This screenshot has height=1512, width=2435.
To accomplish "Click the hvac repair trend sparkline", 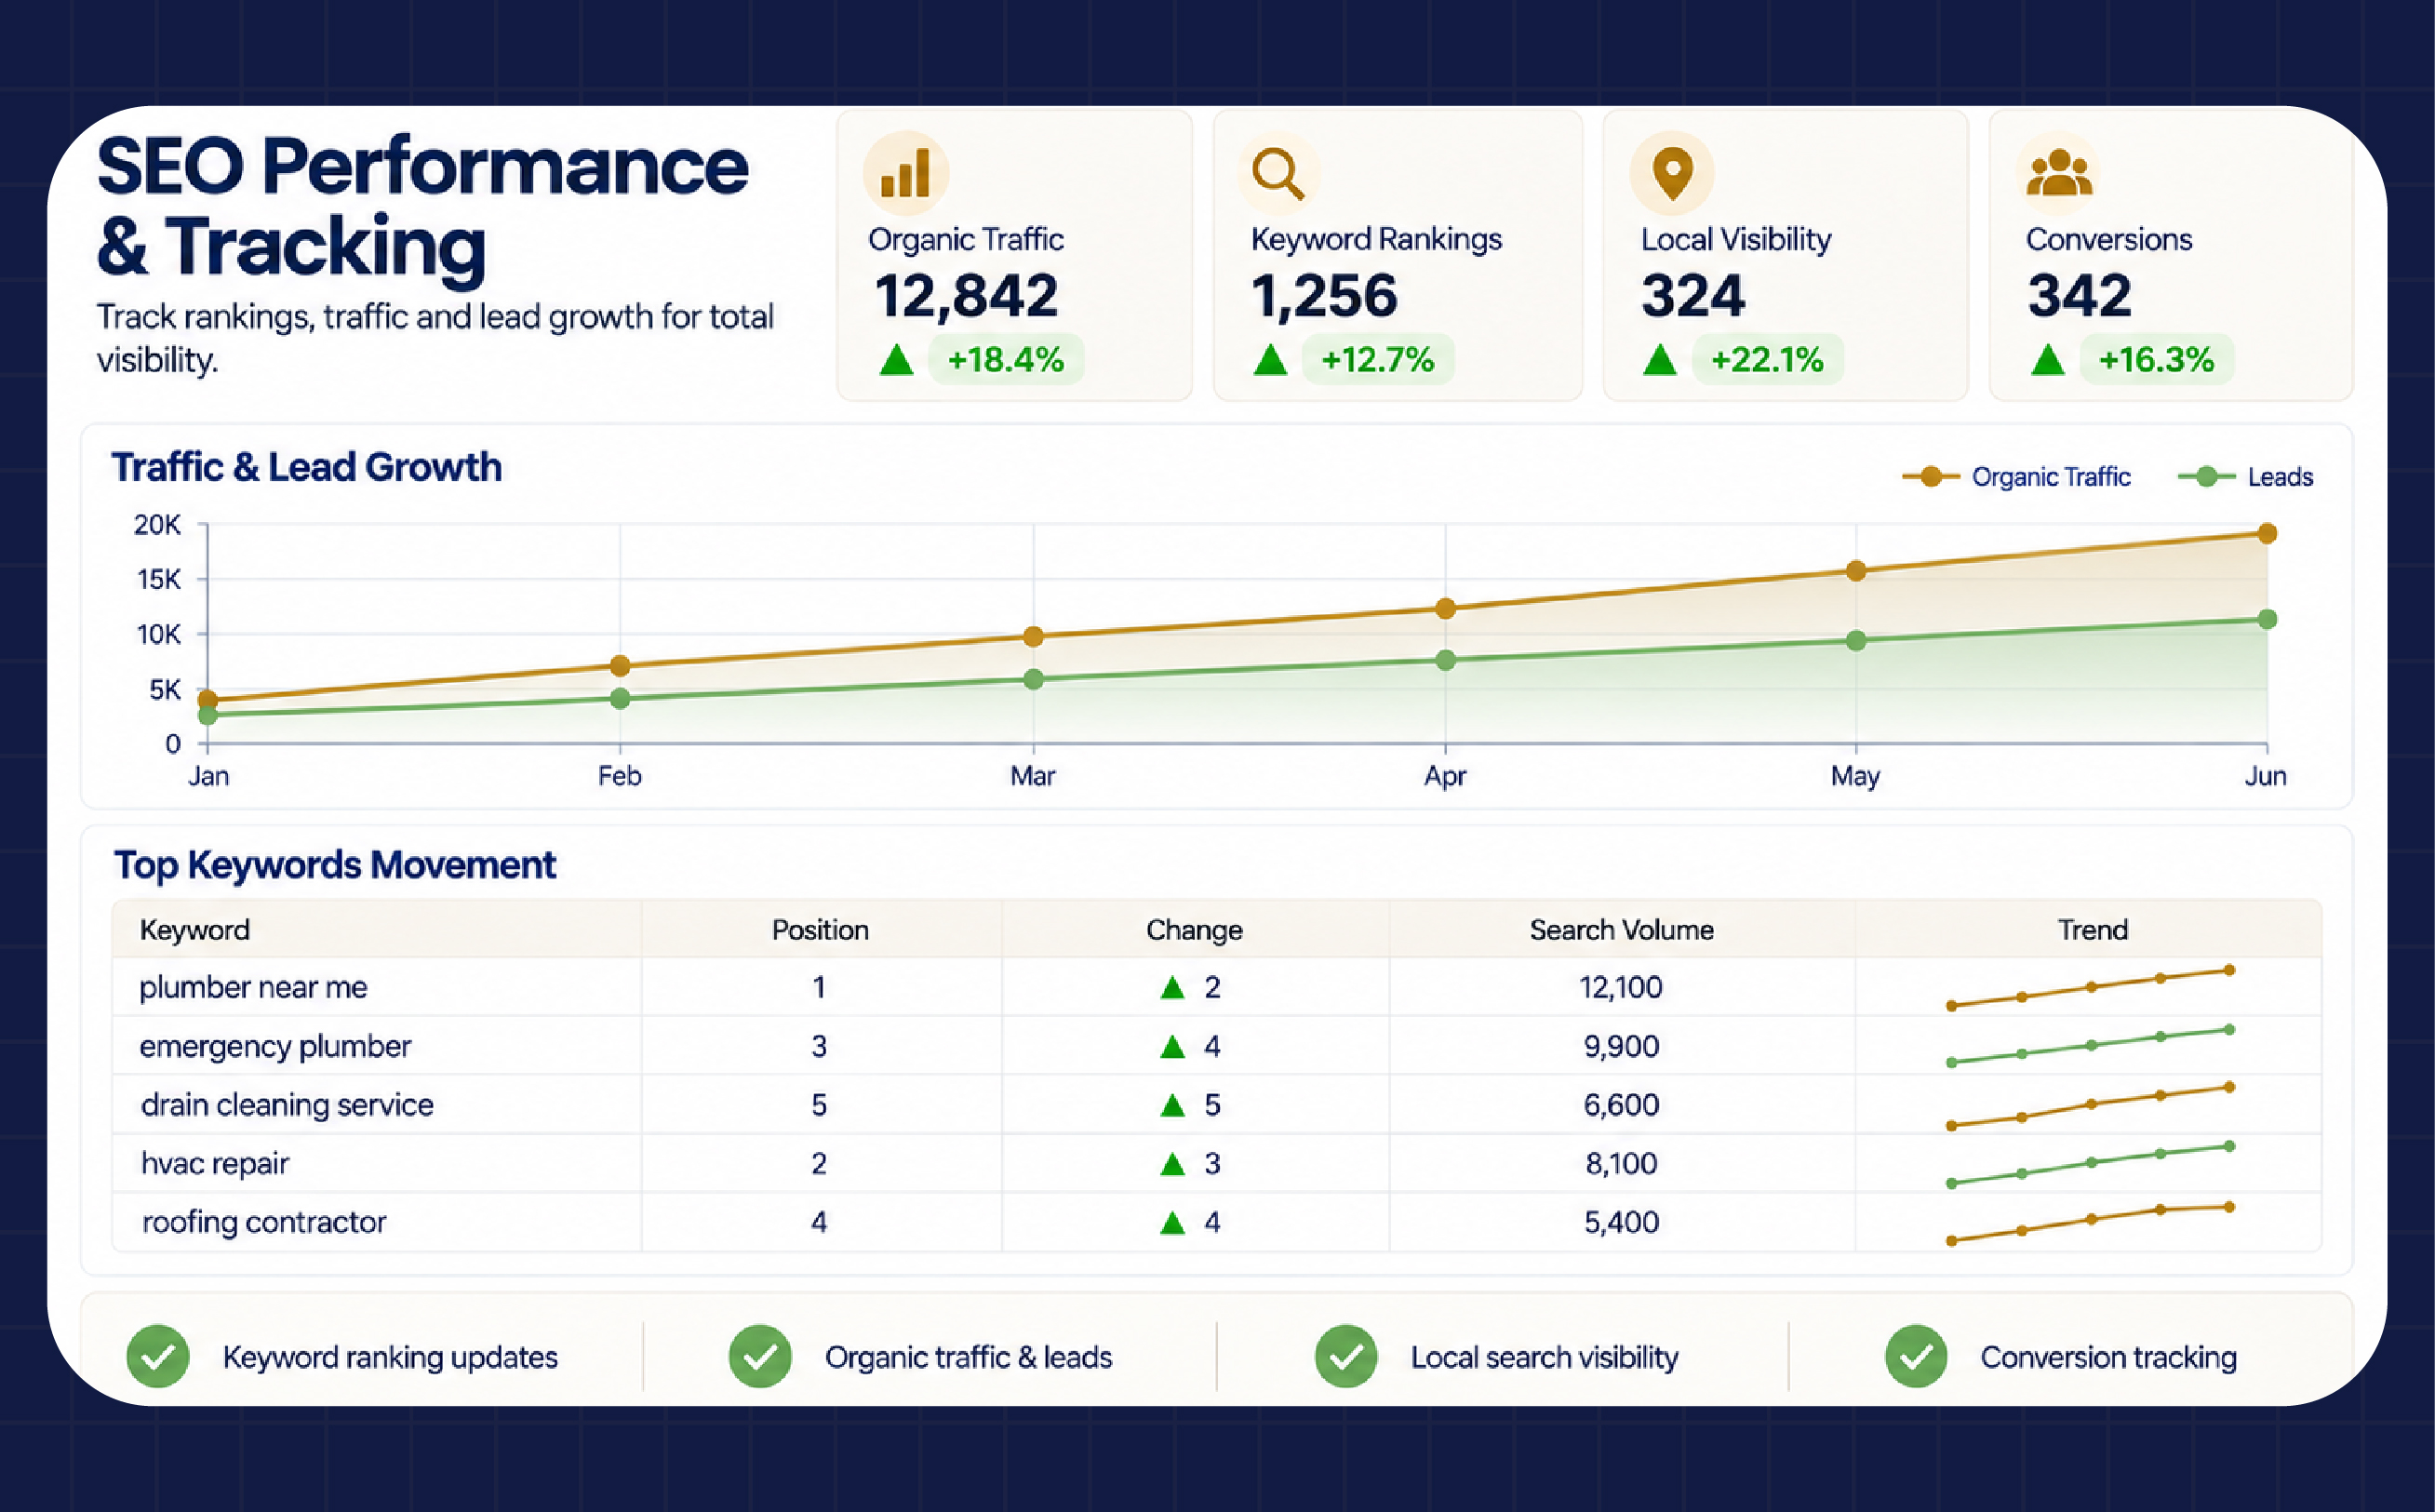I will tap(2090, 1165).
